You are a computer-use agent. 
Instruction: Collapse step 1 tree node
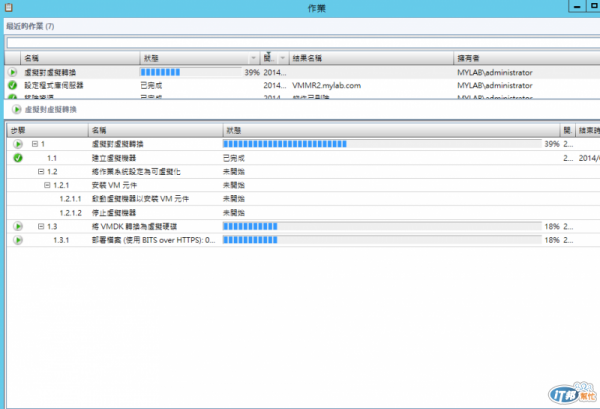pyautogui.click(x=35, y=144)
